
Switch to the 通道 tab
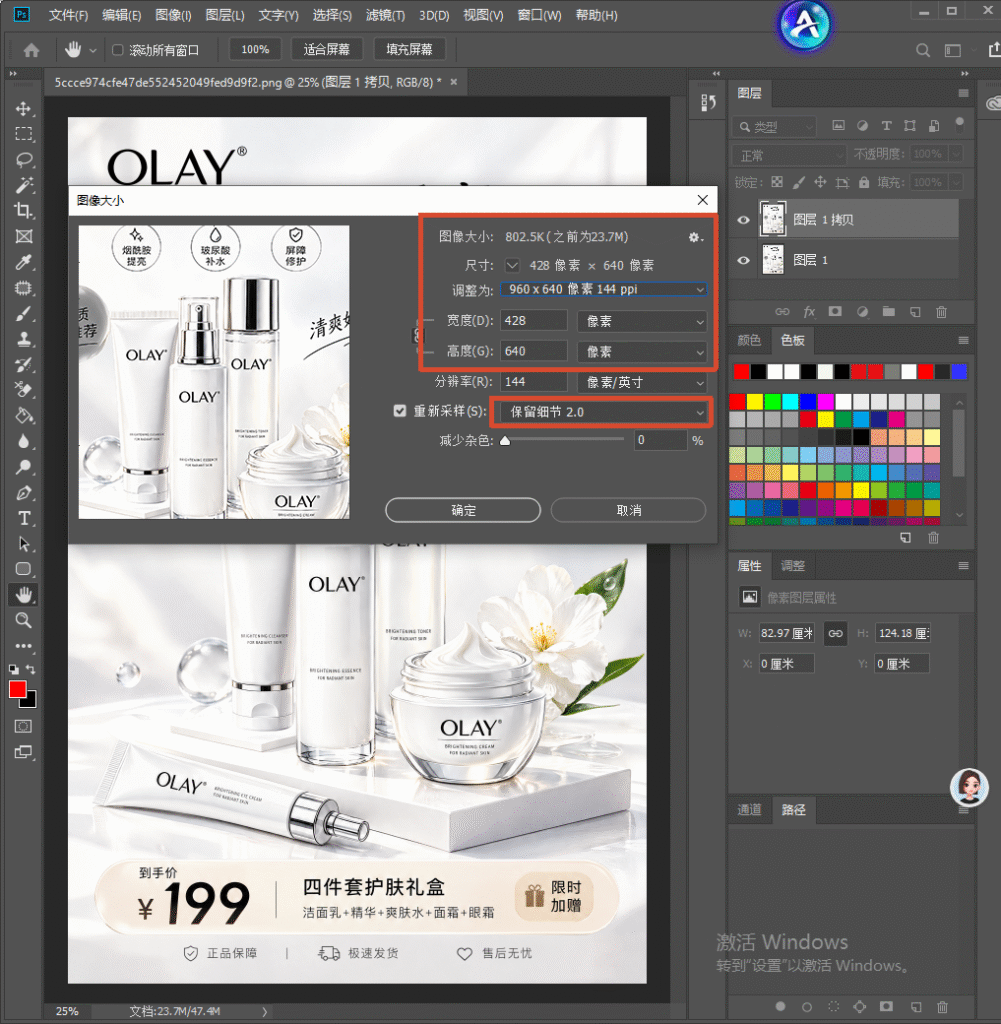(x=749, y=810)
